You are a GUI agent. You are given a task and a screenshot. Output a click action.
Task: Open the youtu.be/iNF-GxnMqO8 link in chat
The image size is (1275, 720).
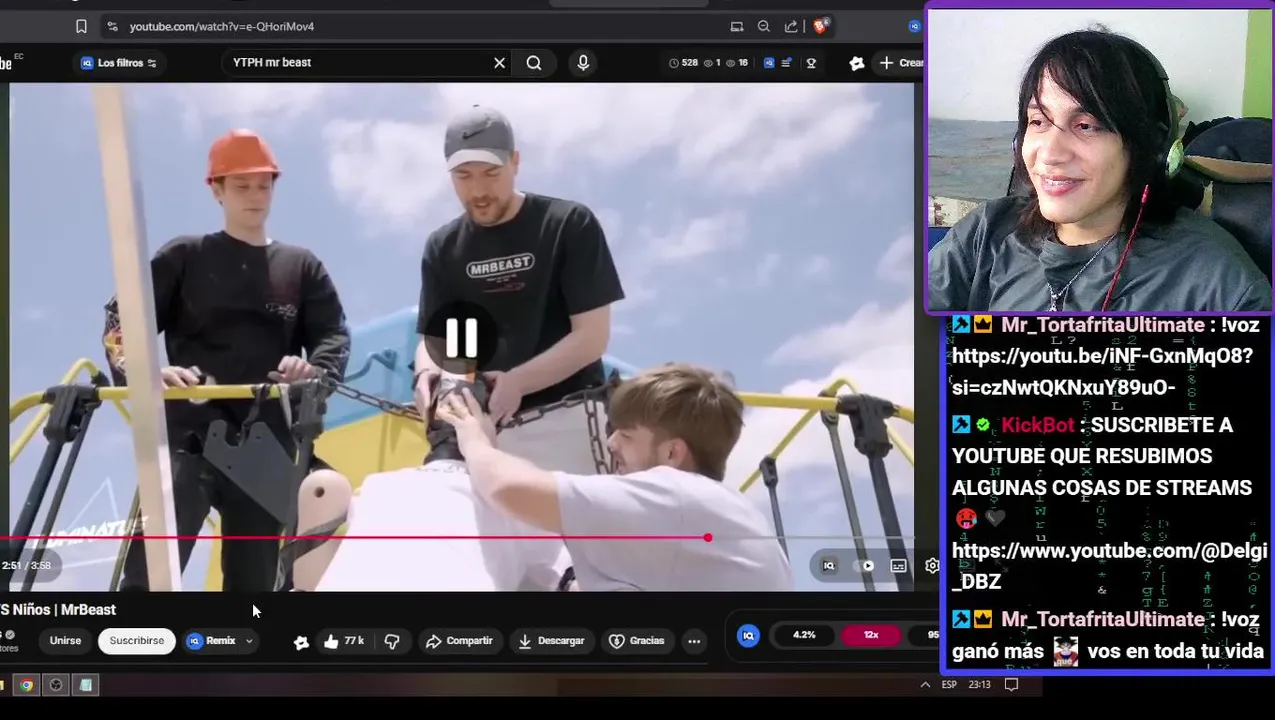pyautogui.click(x=1102, y=372)
